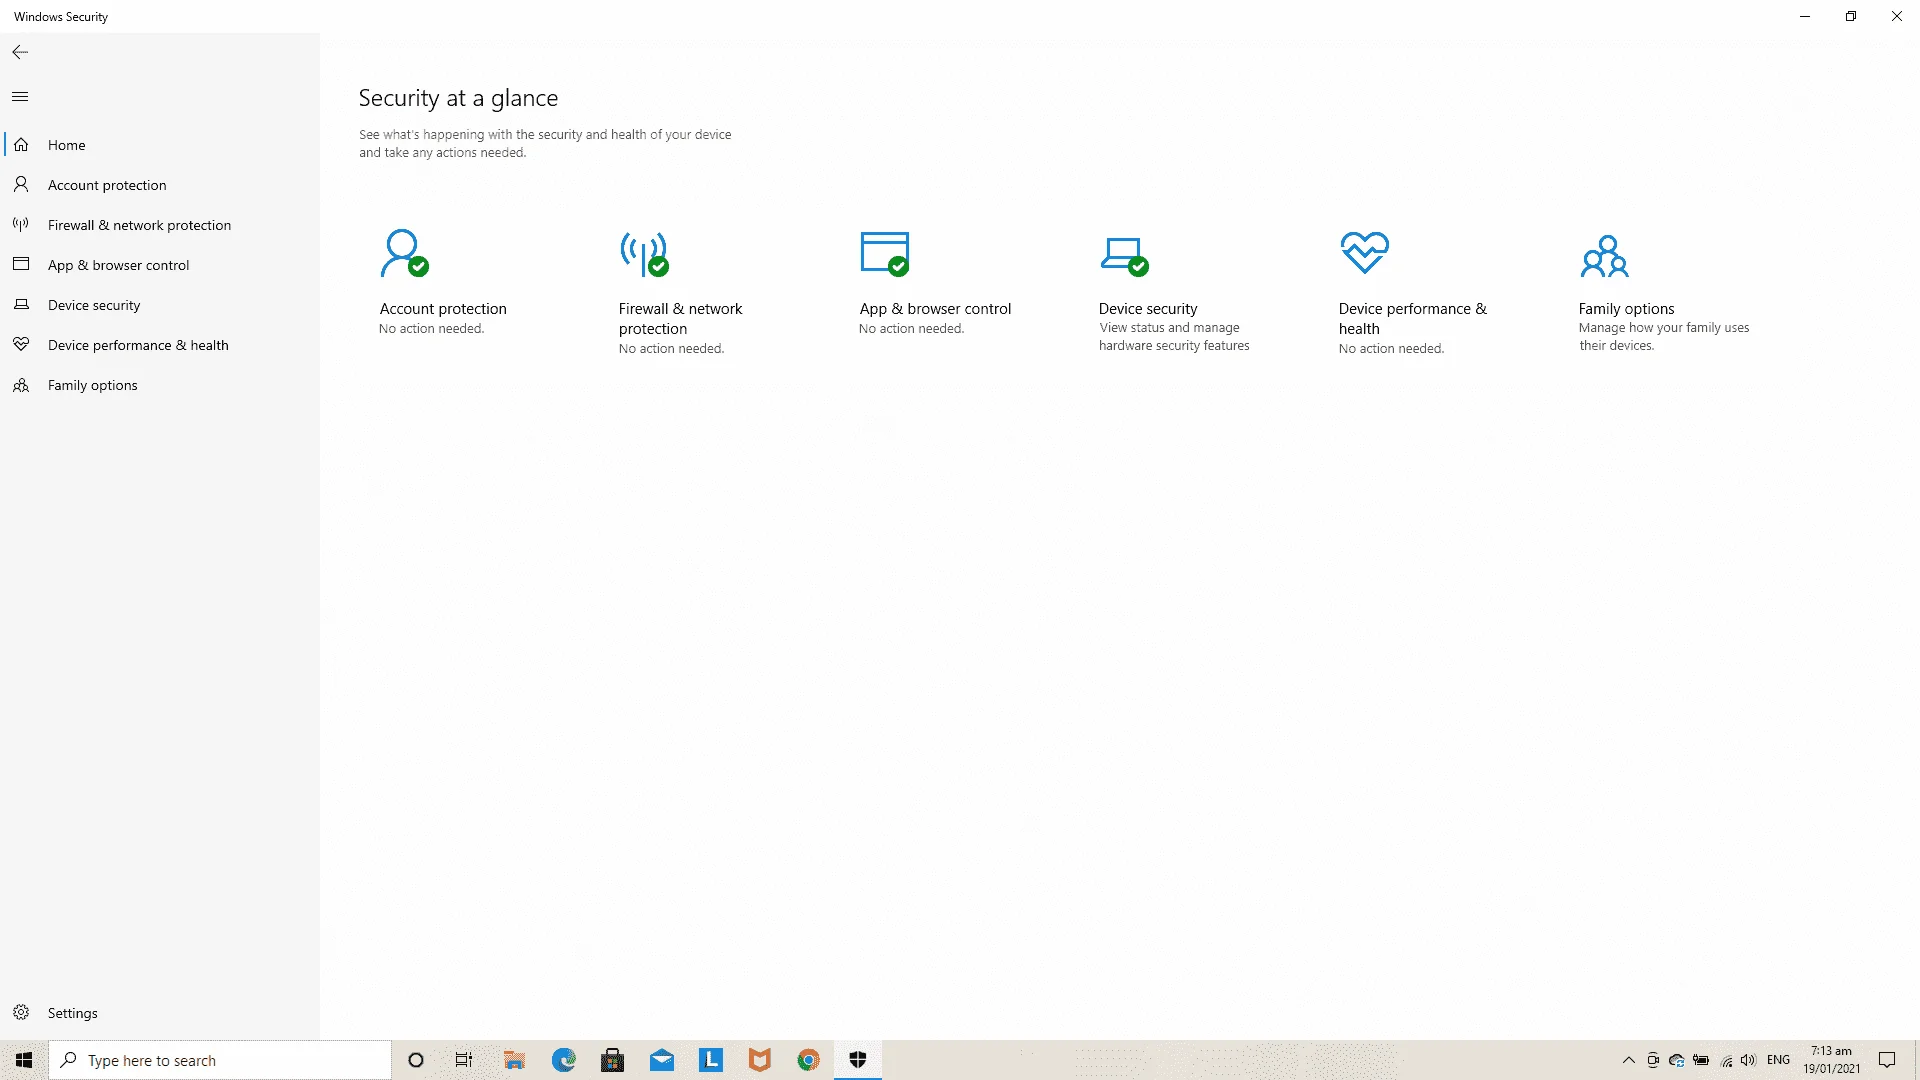Screen dimensions: 1920x1080
Task: Launch Cortana from the taskbar
Action: pos(416,1060)
